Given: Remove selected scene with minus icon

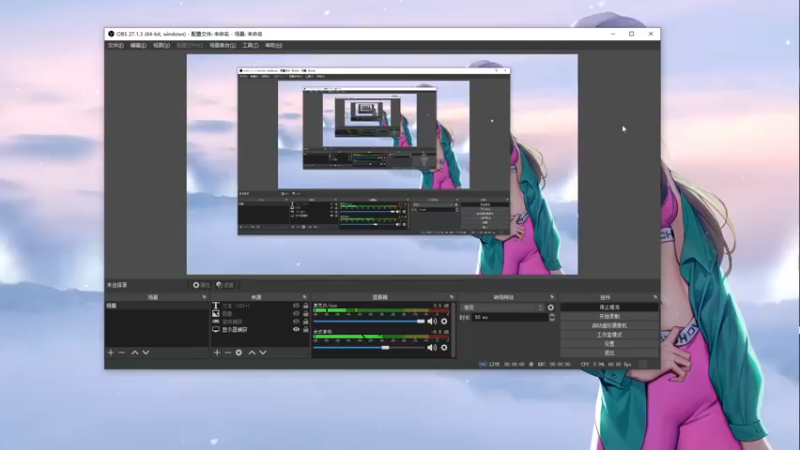Looking at the screenshot, I should [x=121, y=353].
